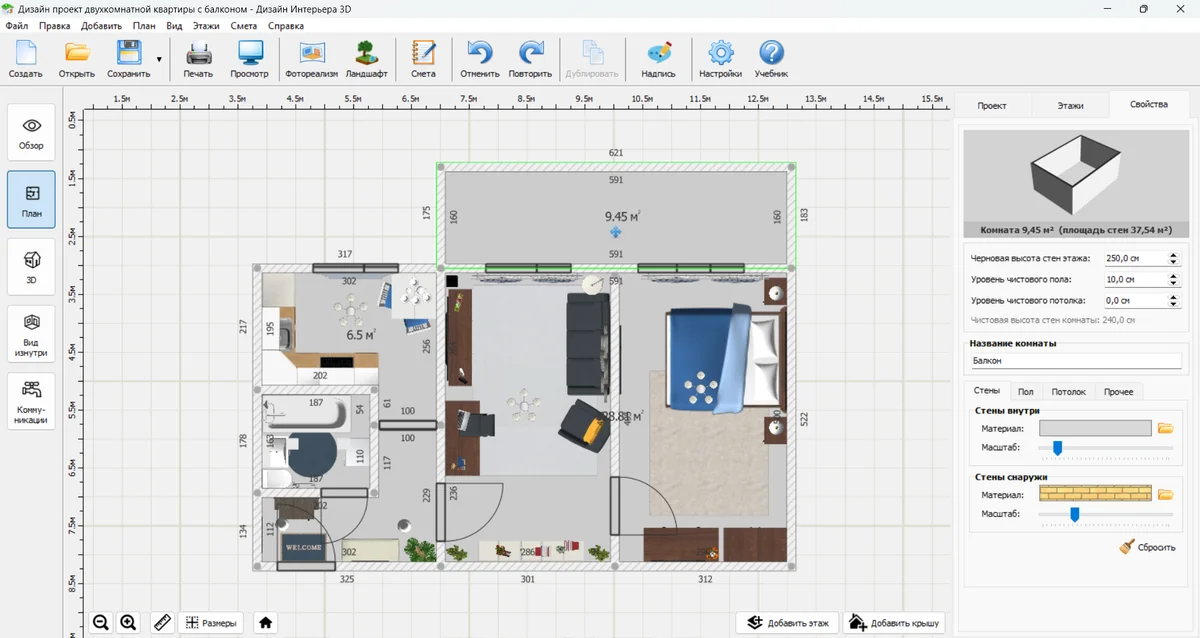This screenshot has height=638, width=1200.
Task: Zoom in using the magnifier plus icon
Action: [128, 622]
